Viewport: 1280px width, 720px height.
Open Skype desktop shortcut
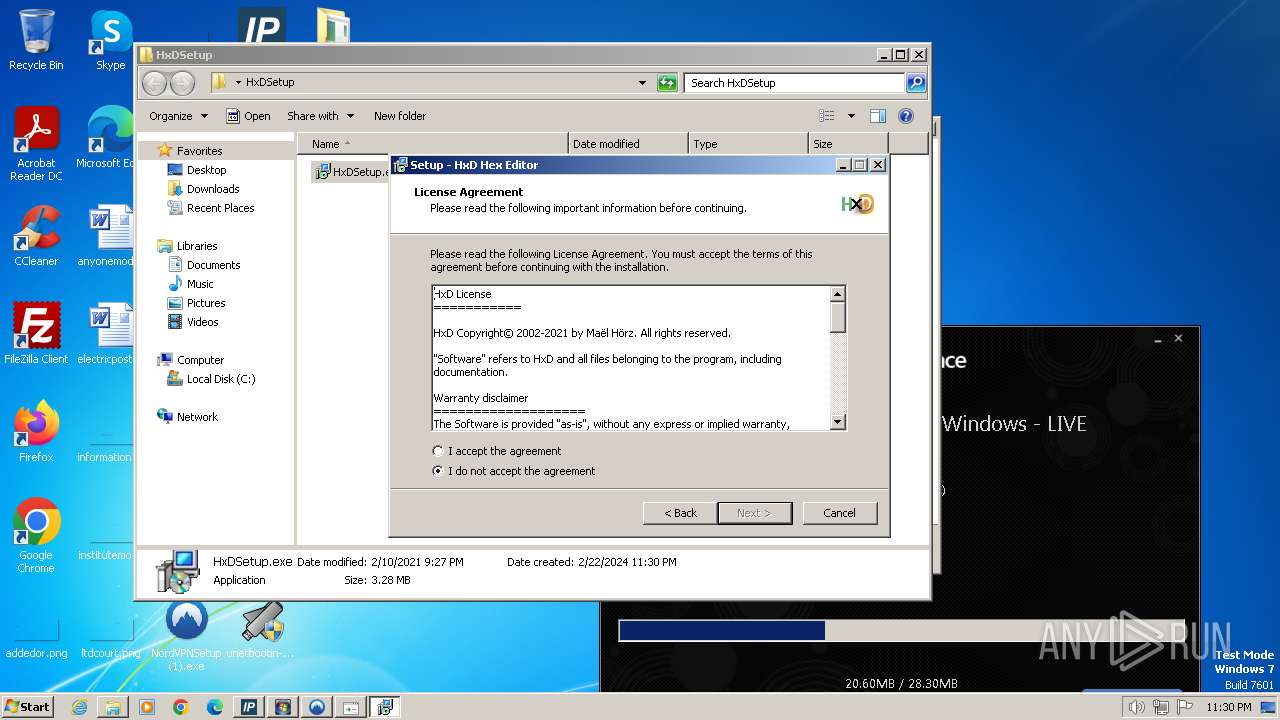tap(110, 40)
